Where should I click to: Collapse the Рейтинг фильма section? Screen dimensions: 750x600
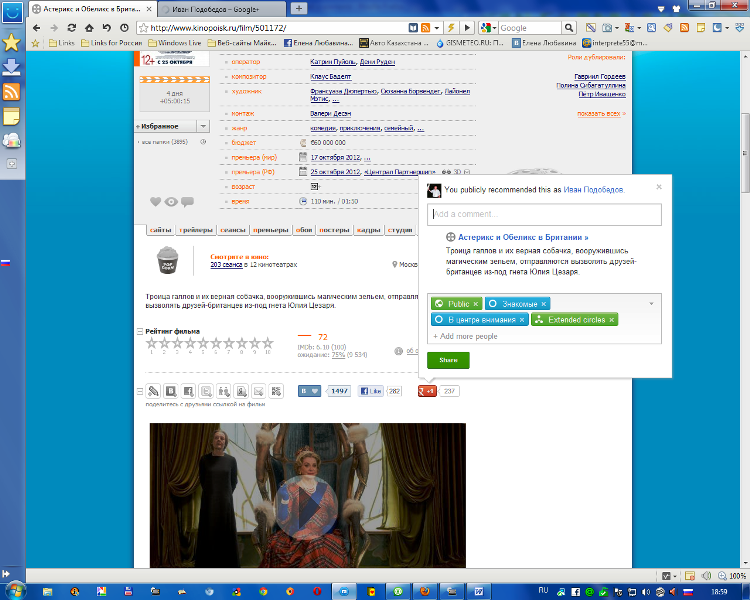[x=140, y=331]
